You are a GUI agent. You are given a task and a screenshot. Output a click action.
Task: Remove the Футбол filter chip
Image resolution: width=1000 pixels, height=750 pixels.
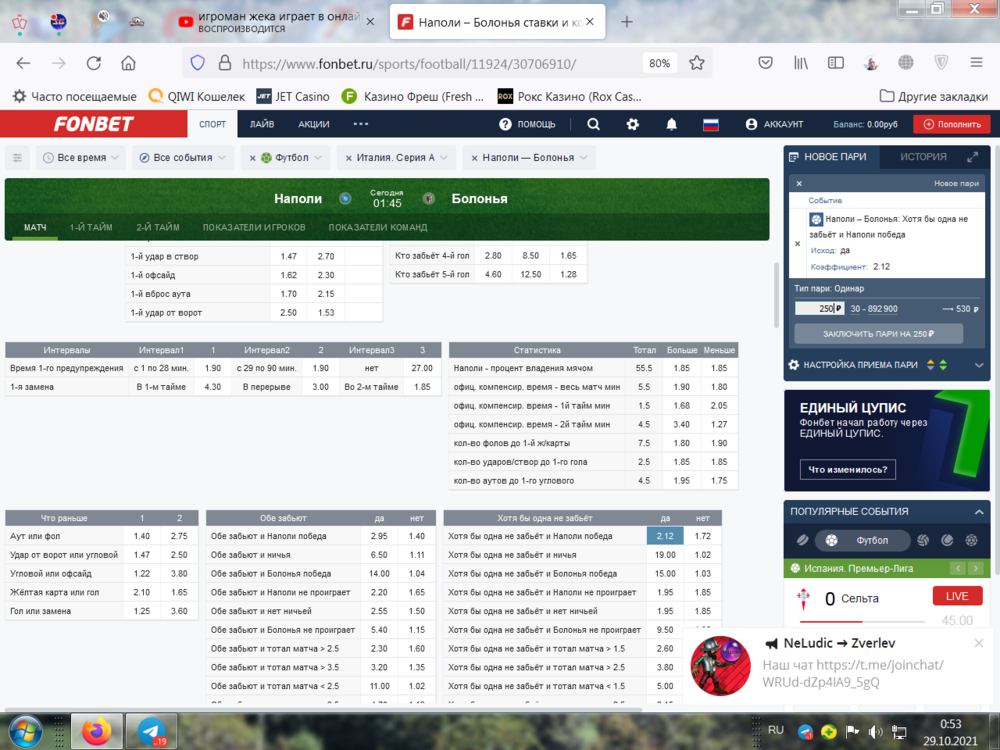point(253,158)
